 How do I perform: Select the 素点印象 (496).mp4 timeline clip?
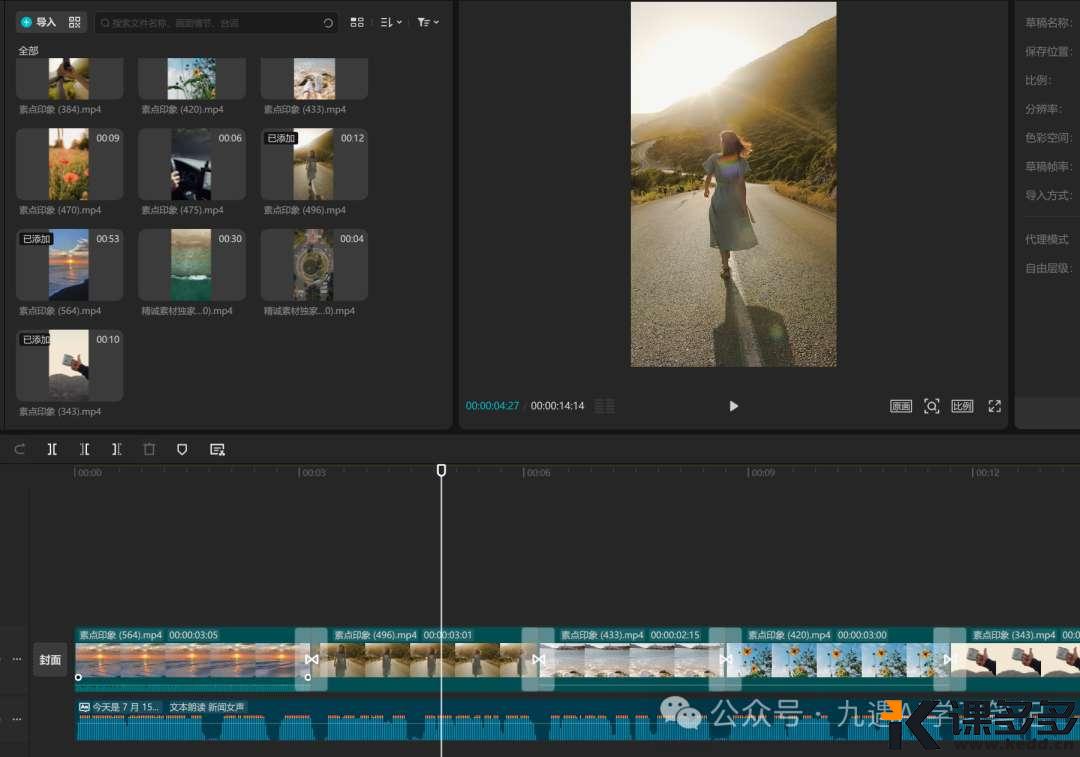(x=425, y=659)
